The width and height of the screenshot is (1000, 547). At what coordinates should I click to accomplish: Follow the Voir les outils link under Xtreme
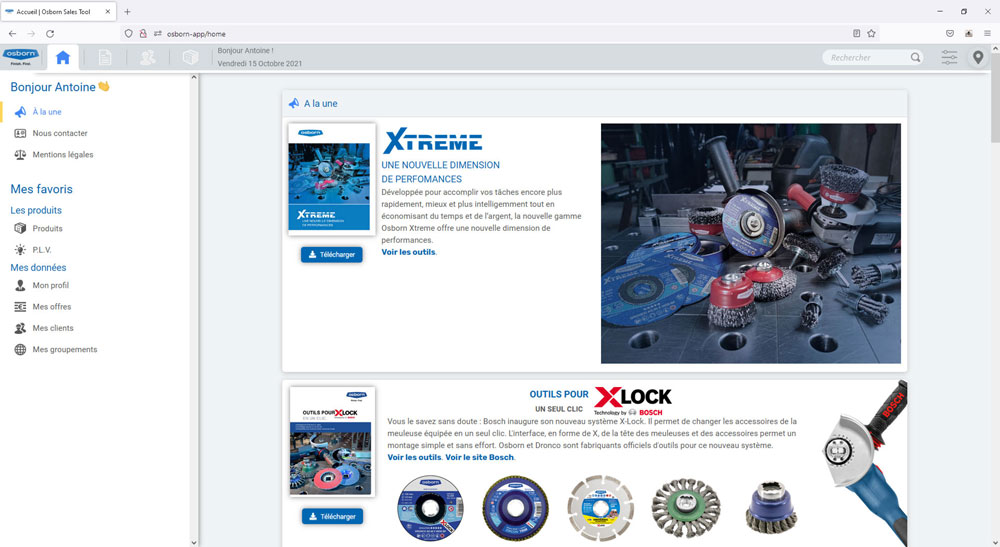[408, 252]
